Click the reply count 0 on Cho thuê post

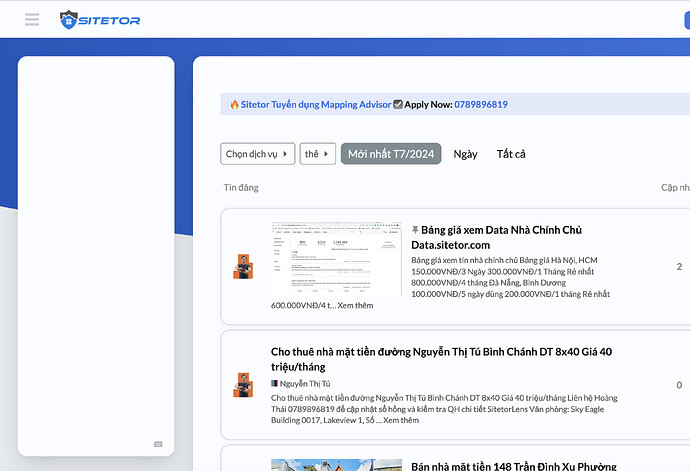679,385
